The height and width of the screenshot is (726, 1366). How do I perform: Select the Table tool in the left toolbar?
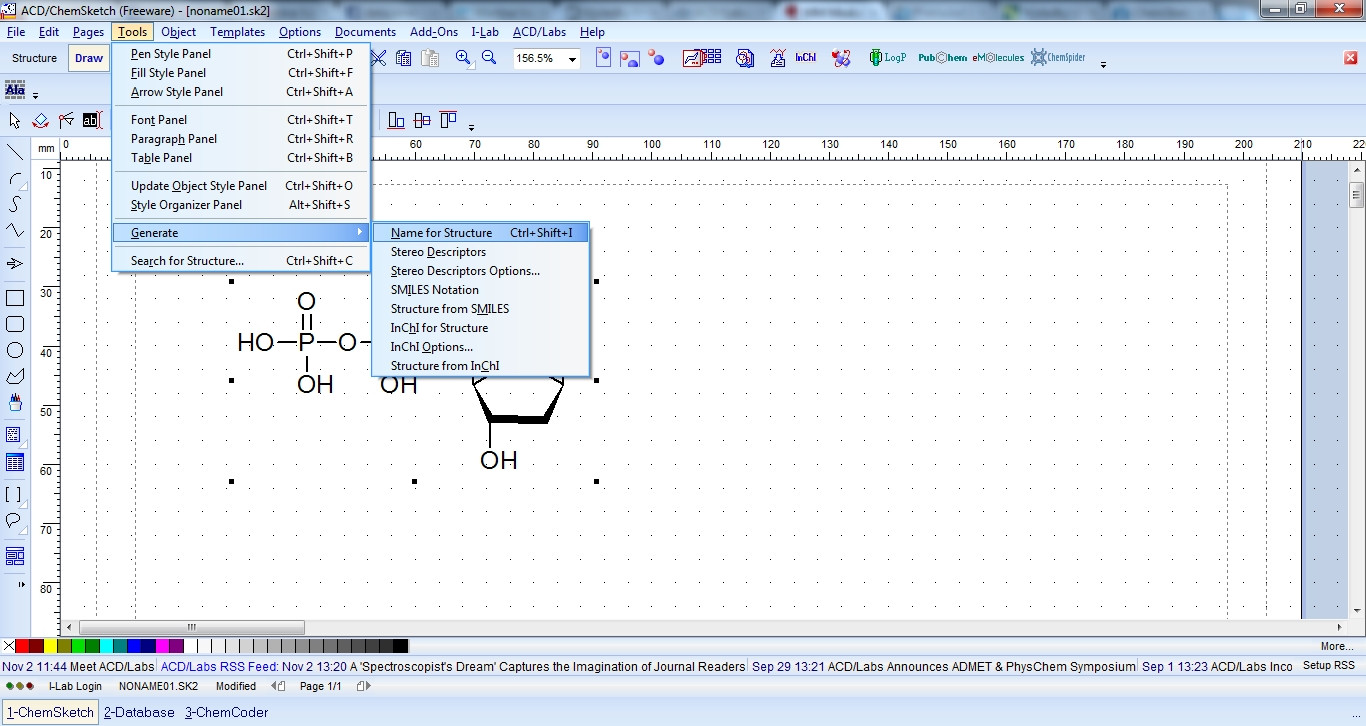pyautogui.click(x=15, y=462)
